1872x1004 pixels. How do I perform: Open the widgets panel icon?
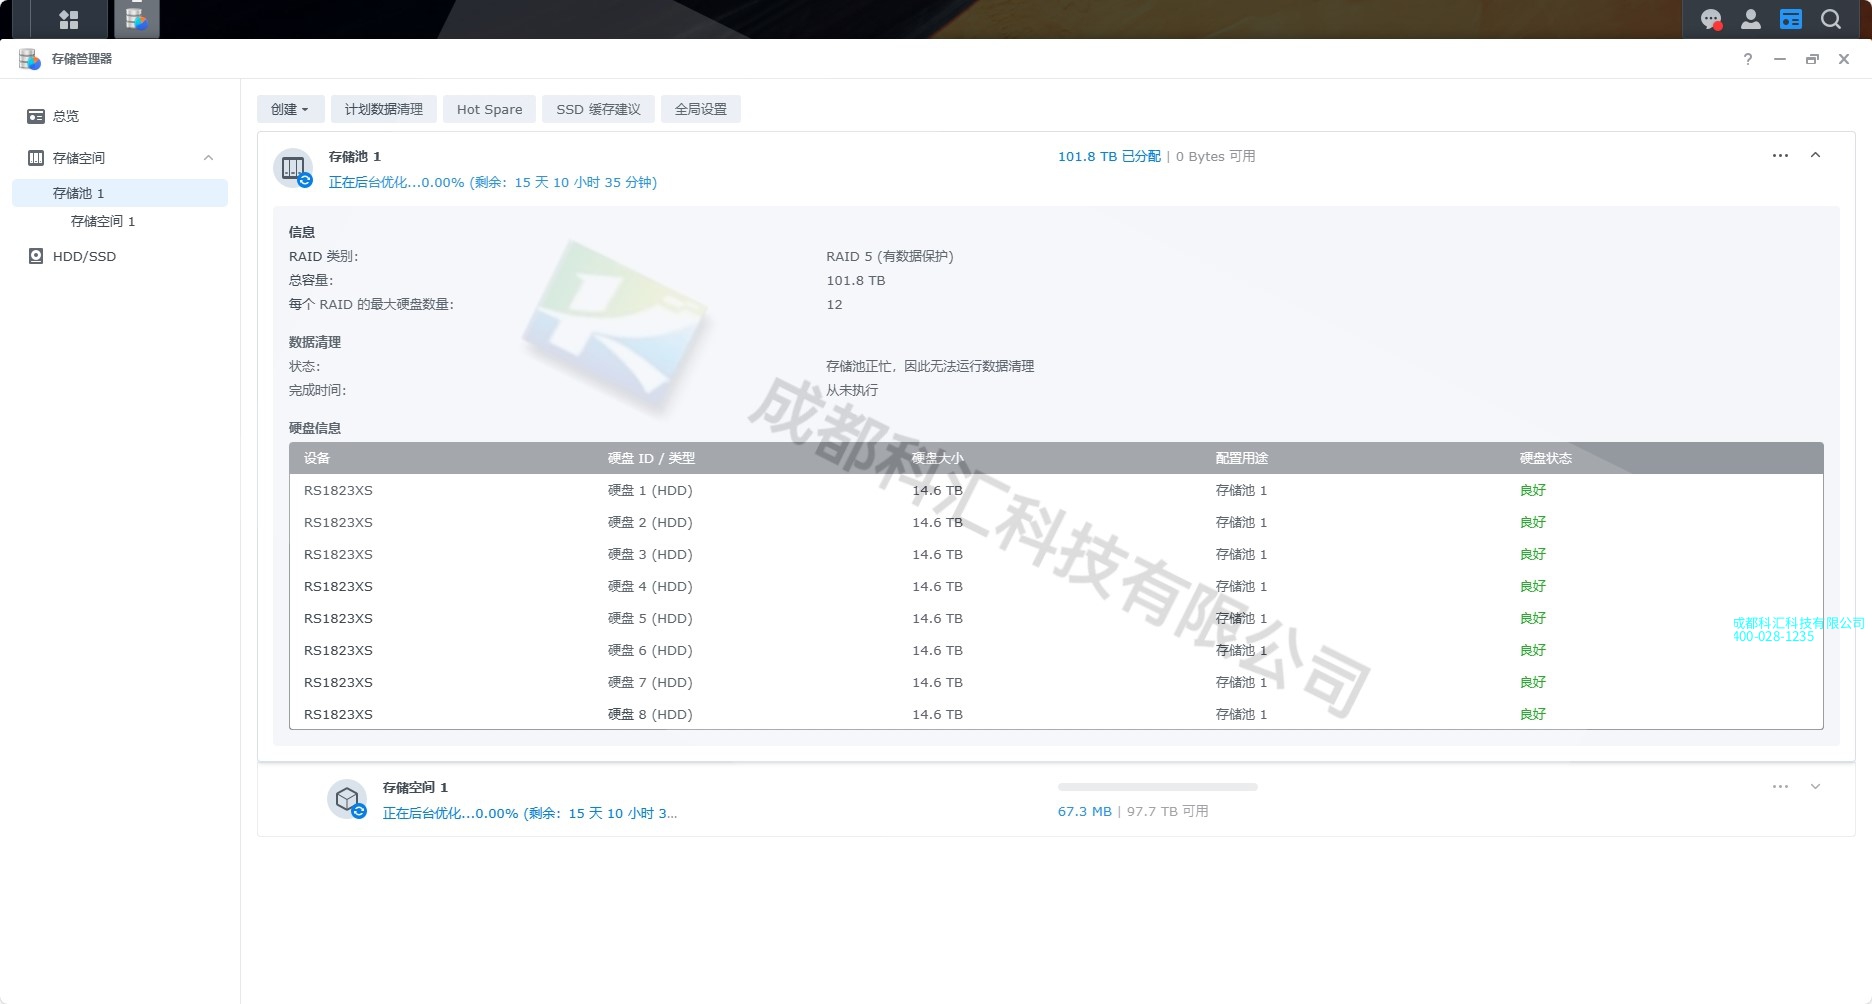coord(1791,19)
